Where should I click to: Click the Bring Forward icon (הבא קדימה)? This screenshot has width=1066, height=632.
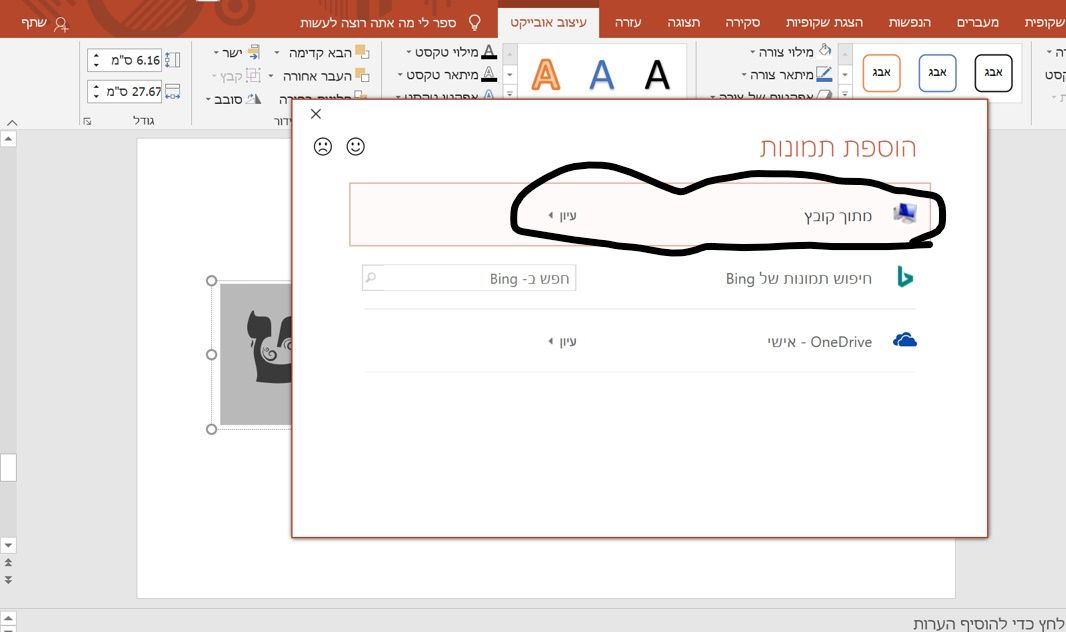[x=362, y=52]
